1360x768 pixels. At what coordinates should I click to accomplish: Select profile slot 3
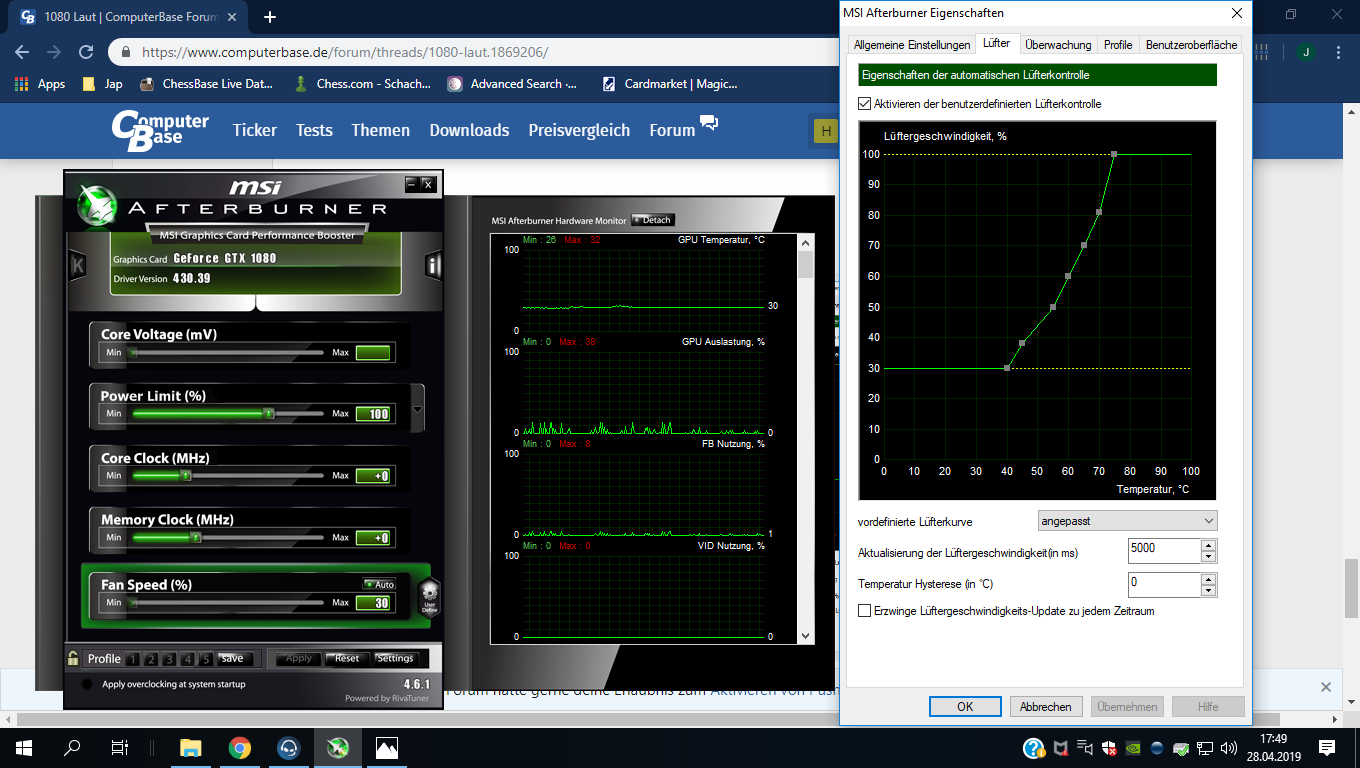coord(169,659)
